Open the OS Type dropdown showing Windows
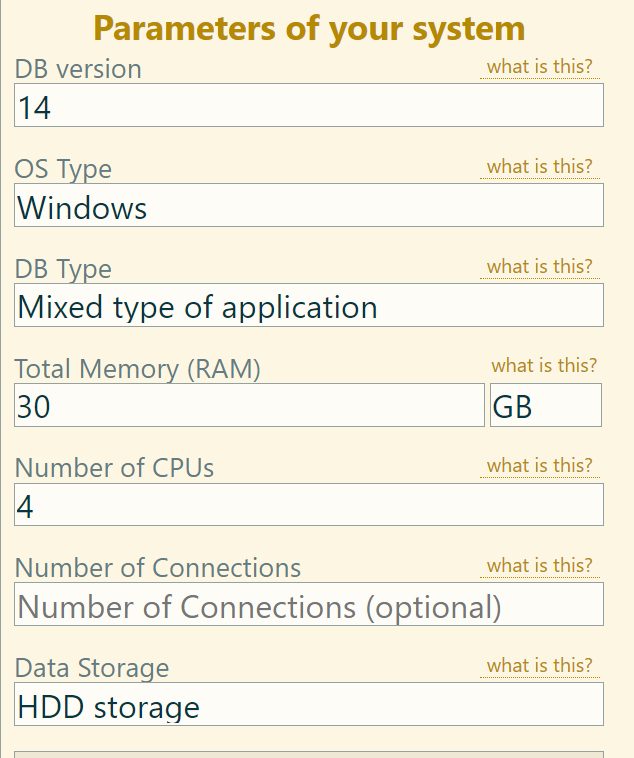This screenshot has height=758, width=634. click(x=308, y=206)
